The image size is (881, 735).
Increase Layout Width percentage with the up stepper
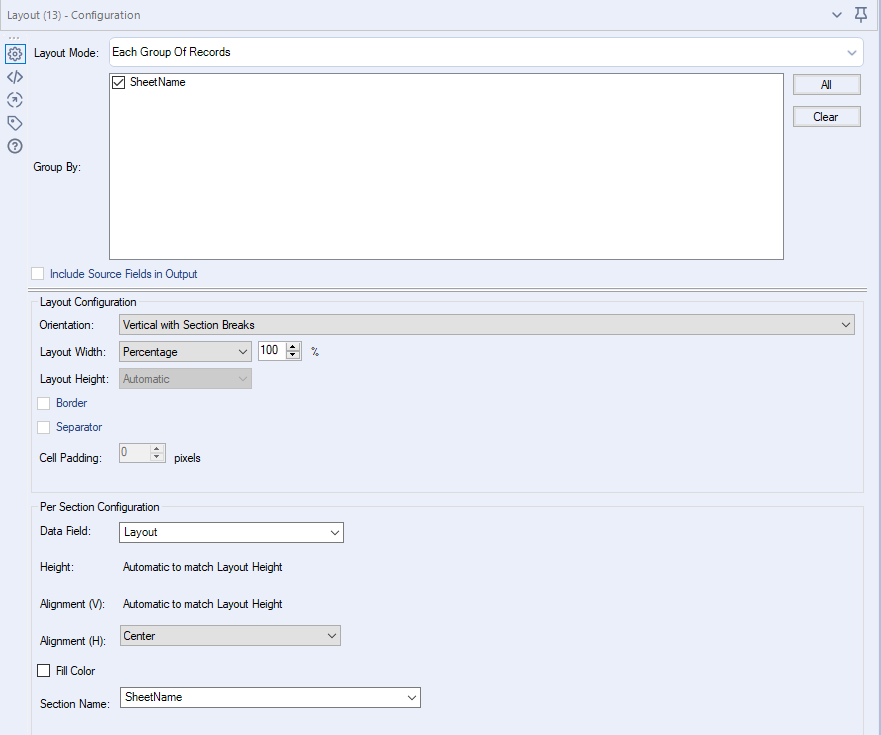(294, 347)
